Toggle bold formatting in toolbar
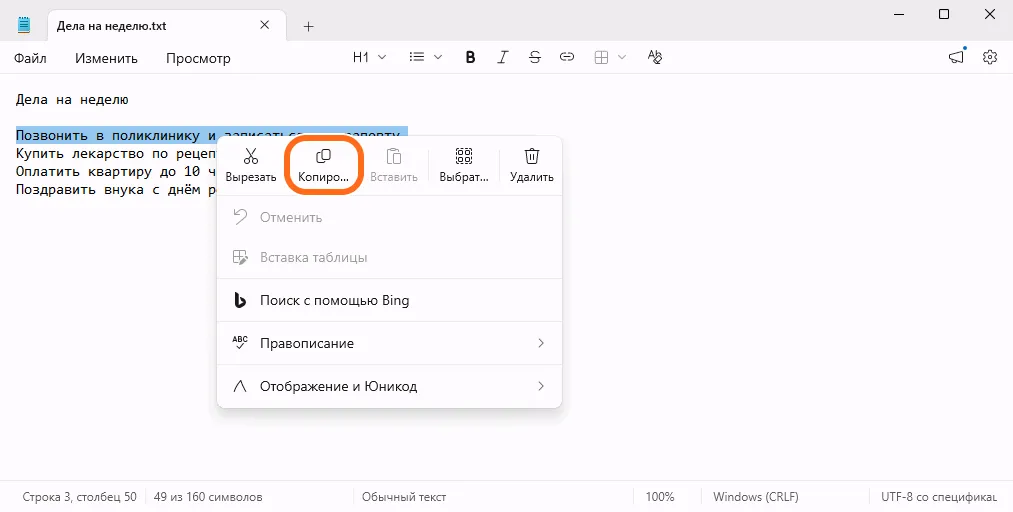The image size is (1013, 512). (x=470, y=57)
